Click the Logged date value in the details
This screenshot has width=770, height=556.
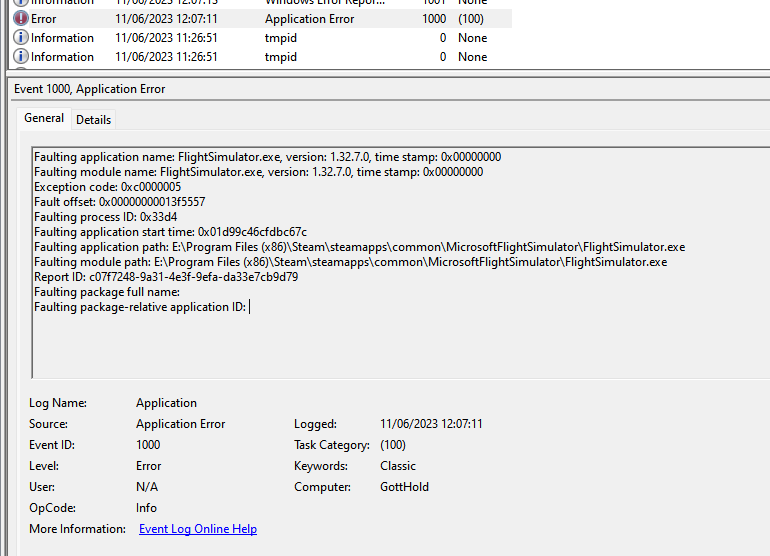(x=431, y=424)
